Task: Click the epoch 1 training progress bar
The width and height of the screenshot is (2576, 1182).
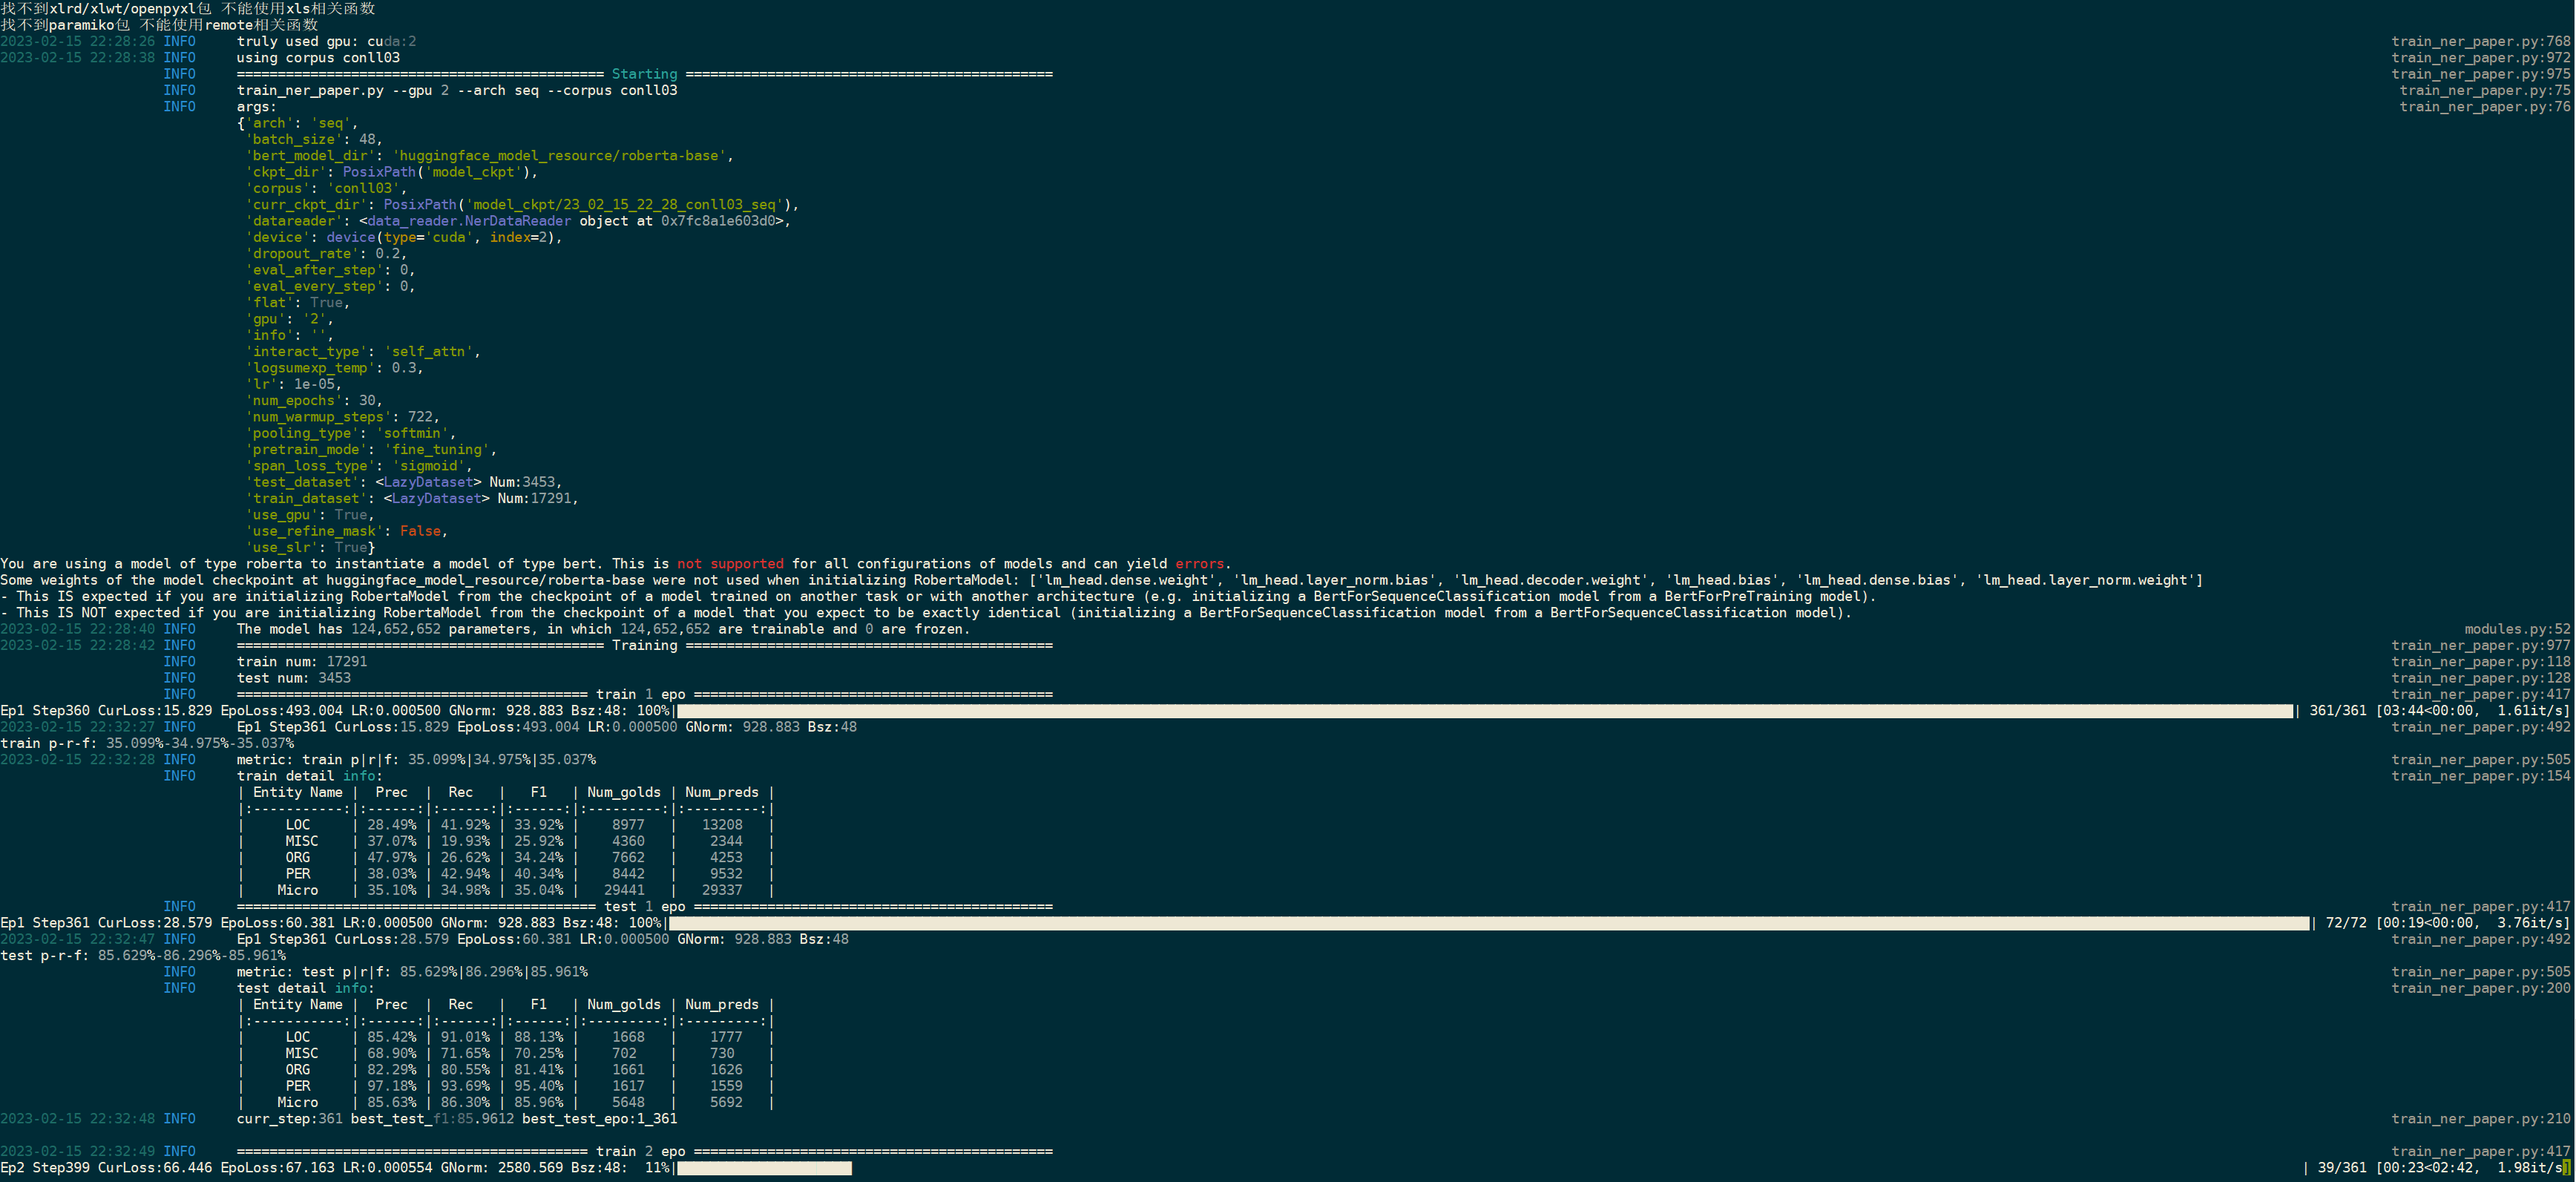Action: pos(1484,711)
